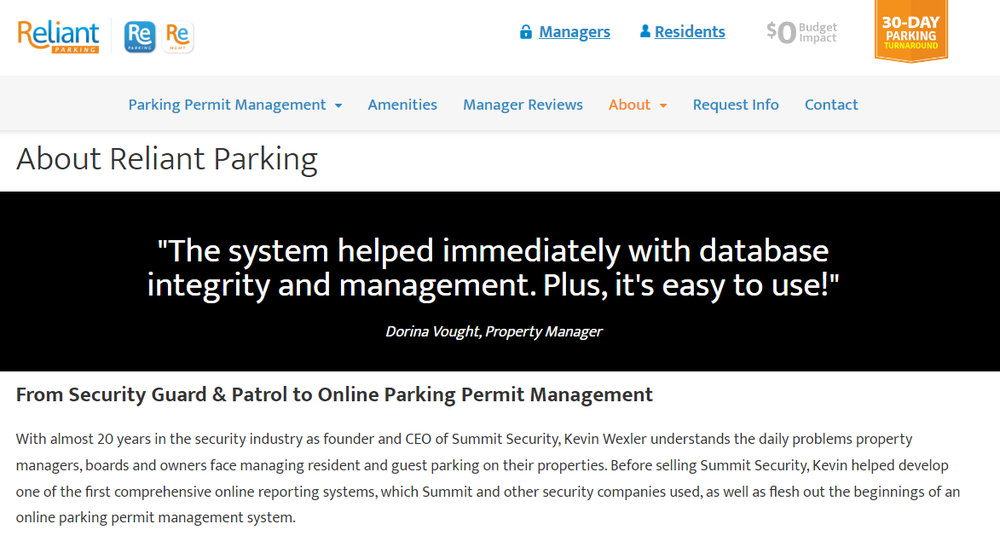Expand the About dropdown arrow
The width and height of the screenshot is (1000, 534).
coord(663,106)
